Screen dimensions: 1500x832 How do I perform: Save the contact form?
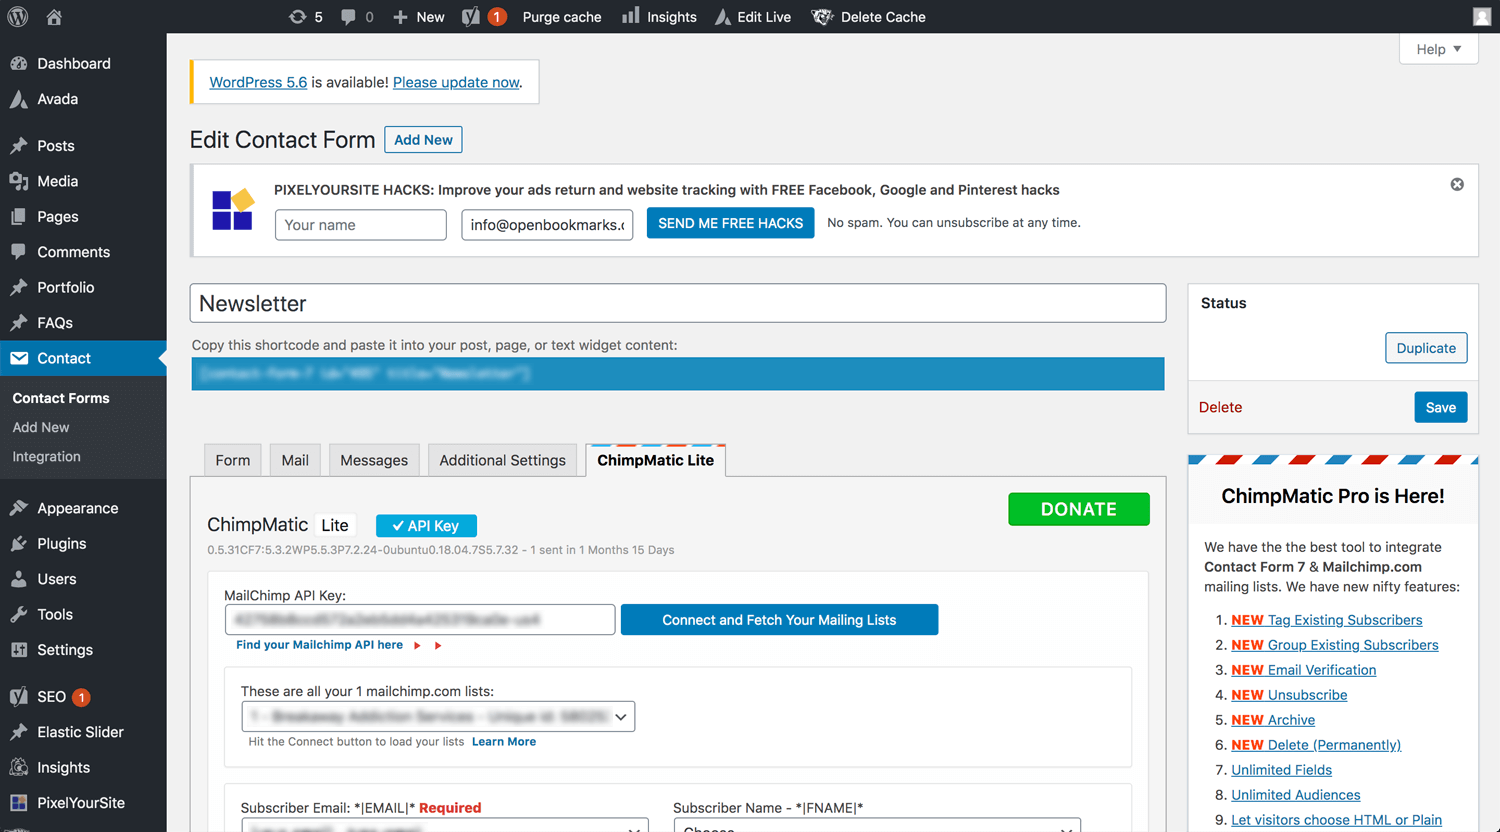tap(1440, 407)
